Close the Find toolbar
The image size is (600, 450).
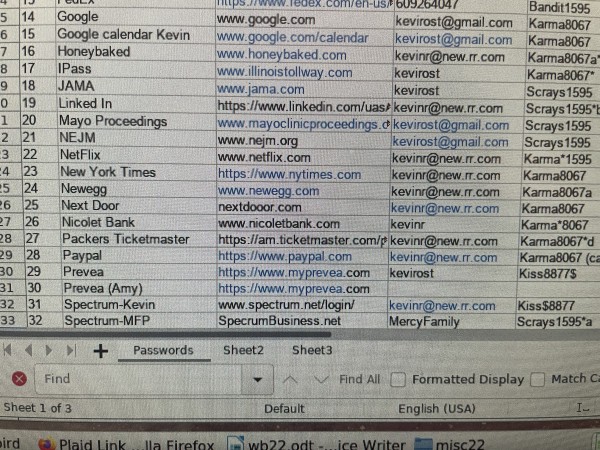18,379
